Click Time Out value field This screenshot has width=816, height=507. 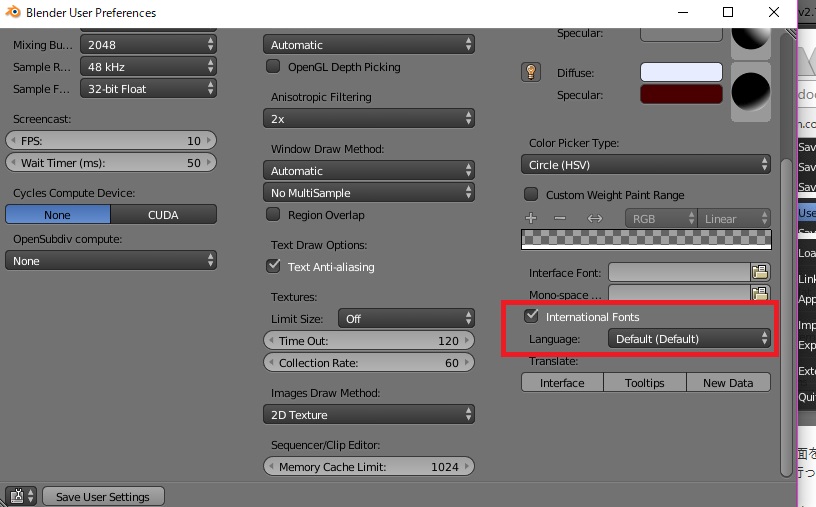click(x=369, y=340)
